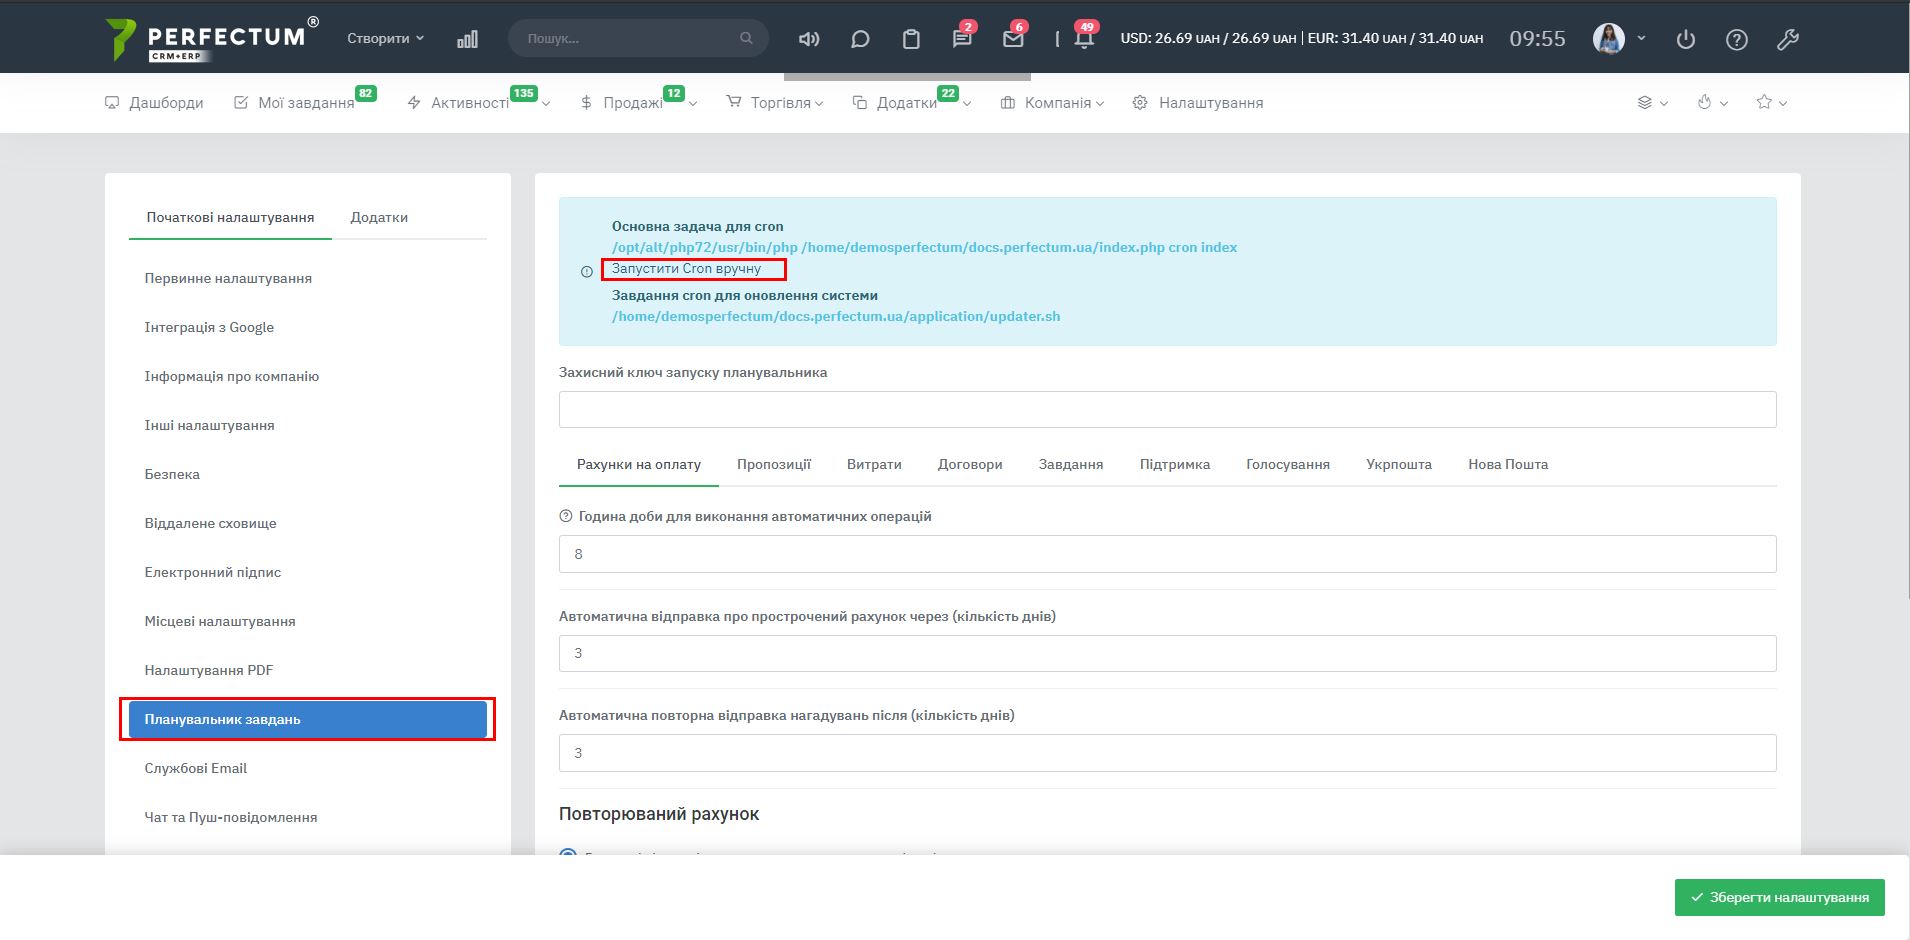Click the megaphone announcements icon
The width and height of the screenshot is (1910, 940).
pos(809,39)
